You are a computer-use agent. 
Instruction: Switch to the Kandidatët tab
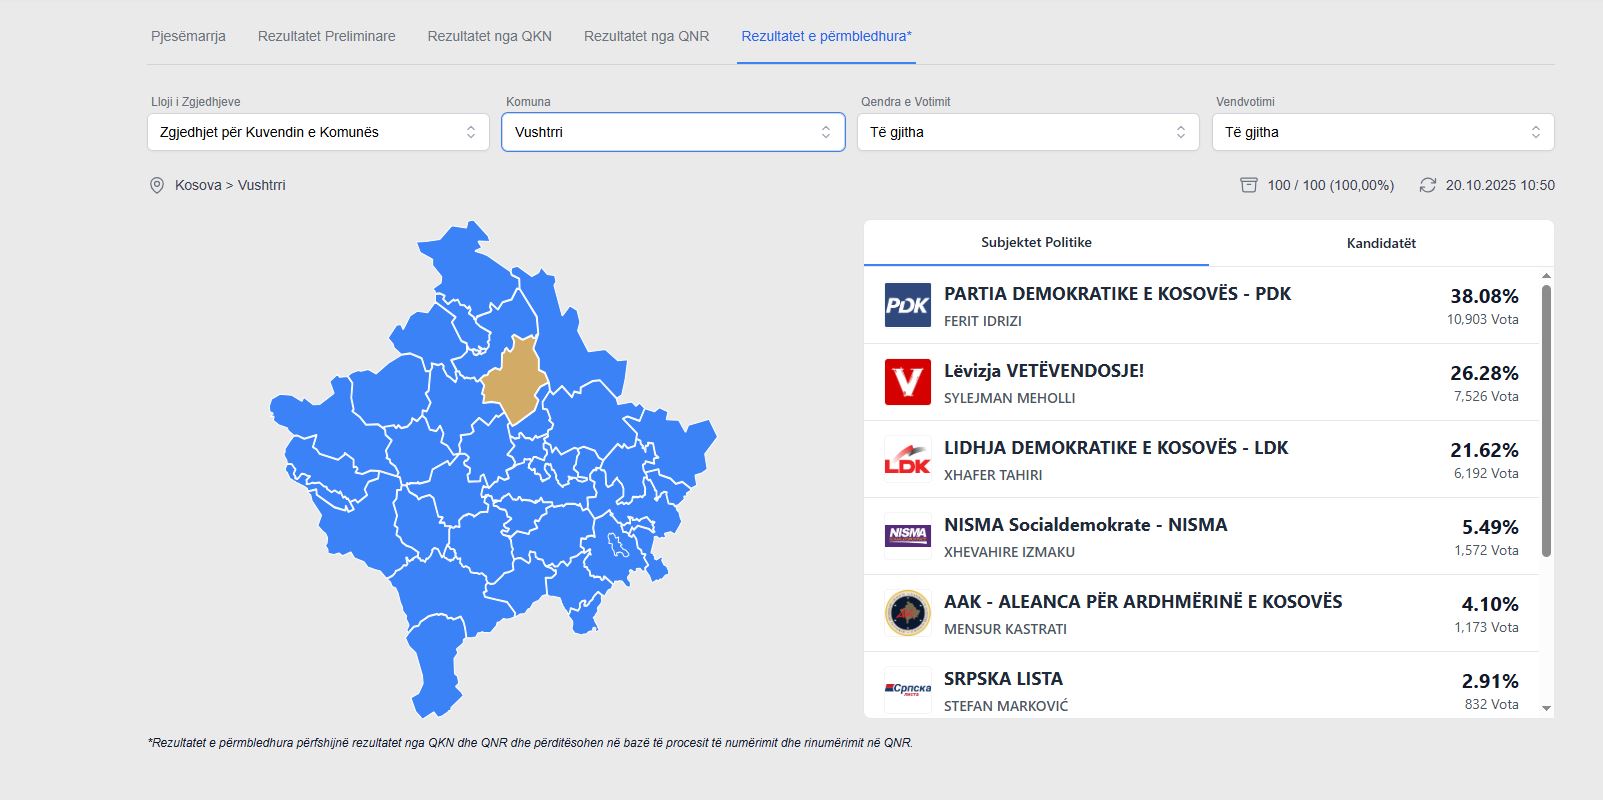[x=1381, y=243]
